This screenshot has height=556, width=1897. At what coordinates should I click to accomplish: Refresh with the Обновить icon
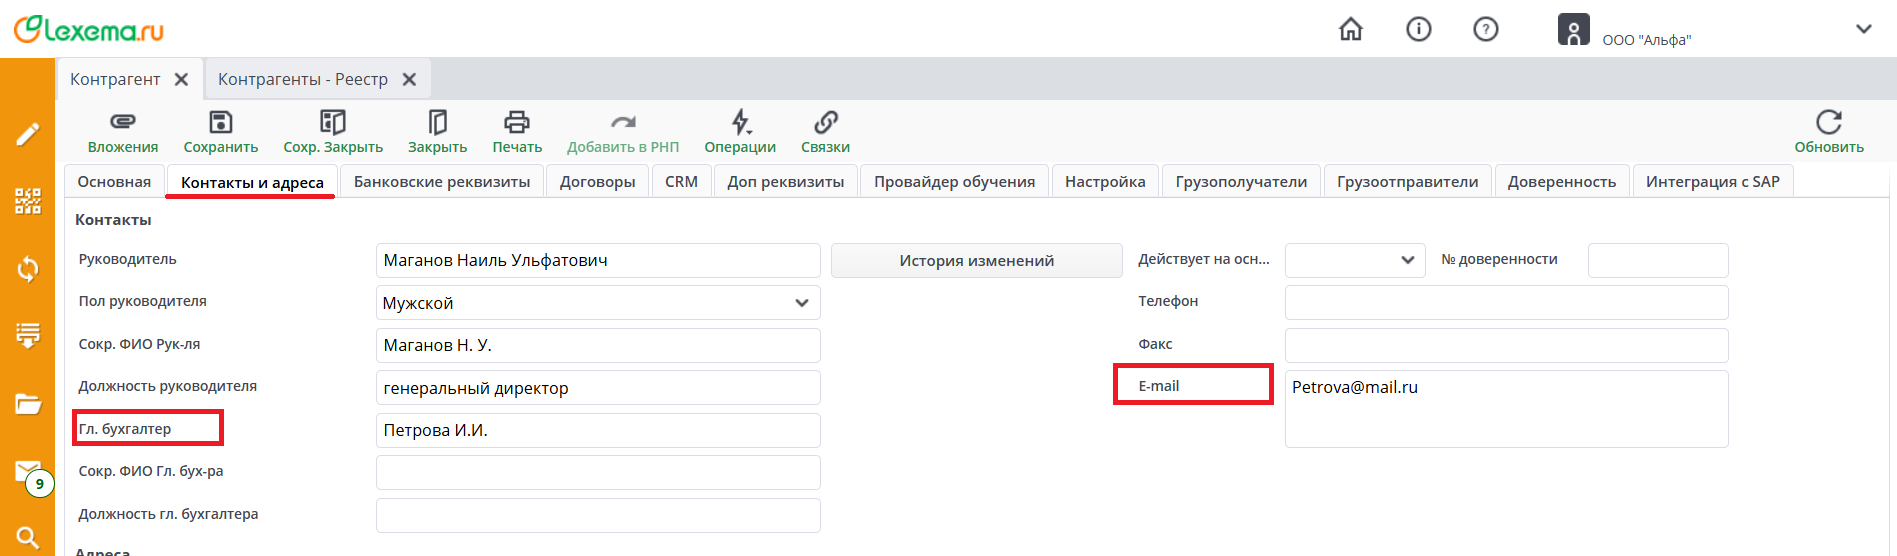click(1828, 122)
